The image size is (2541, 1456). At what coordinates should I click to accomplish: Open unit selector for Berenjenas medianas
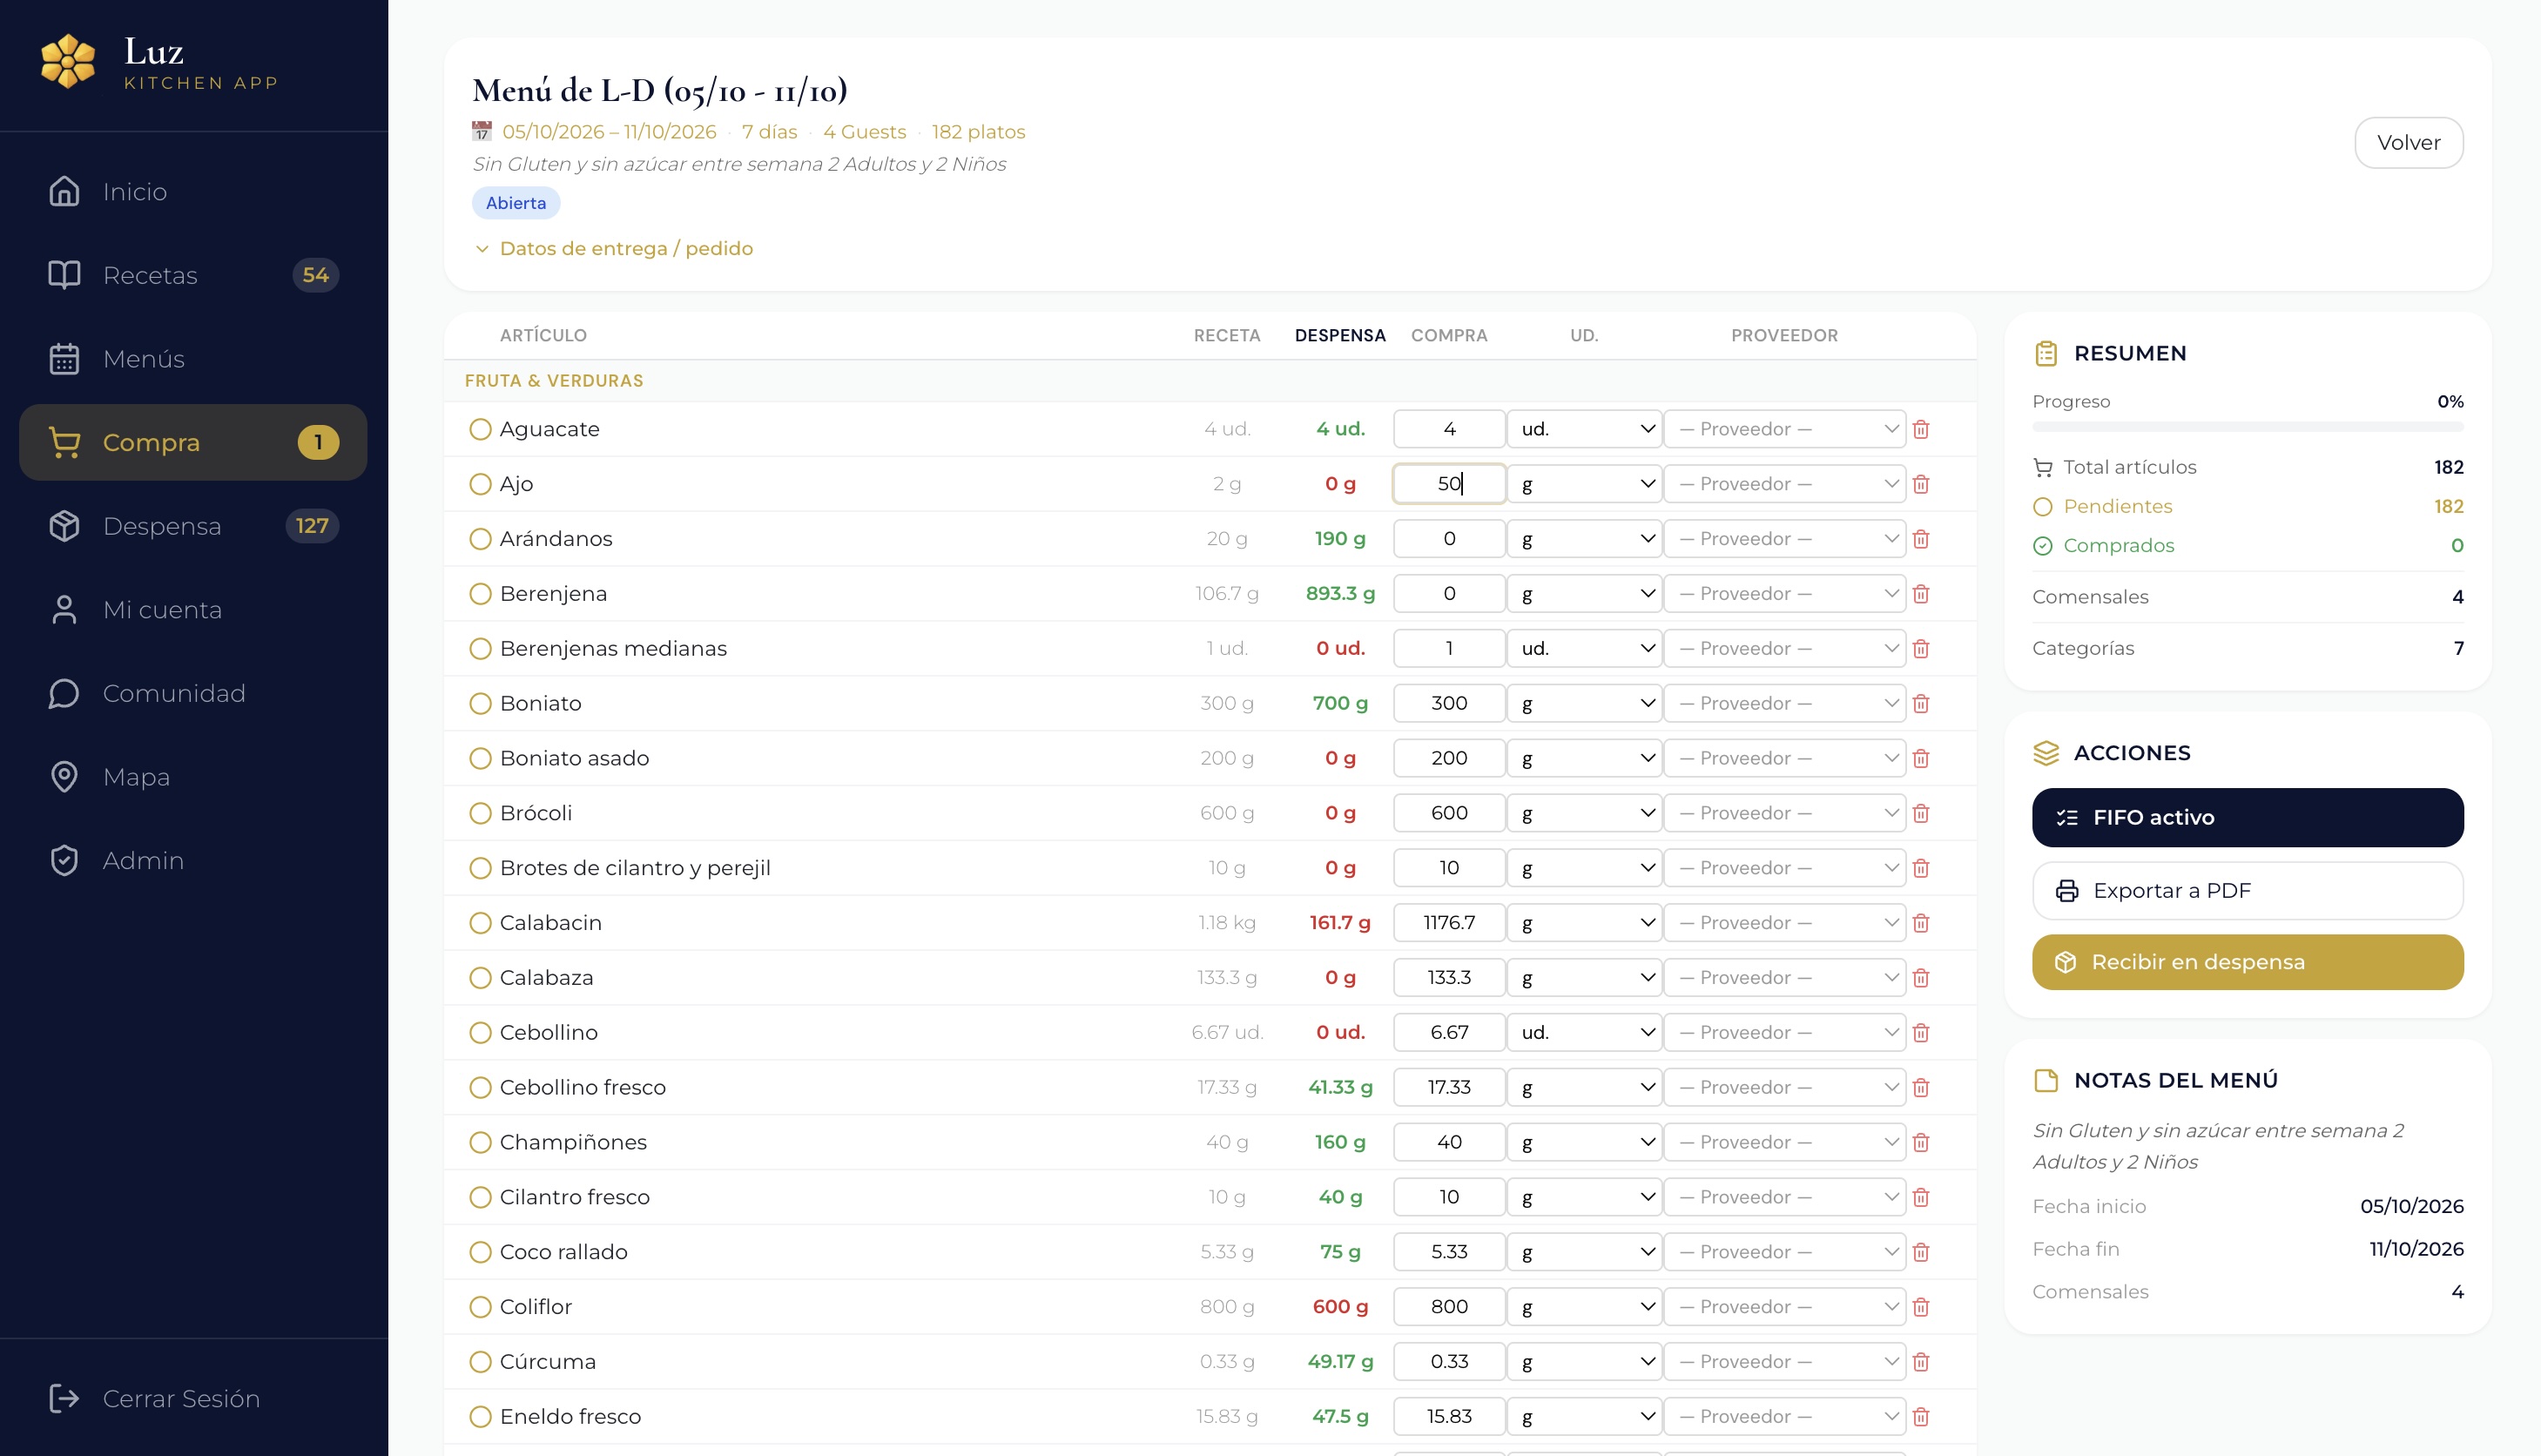point(1585,648)
